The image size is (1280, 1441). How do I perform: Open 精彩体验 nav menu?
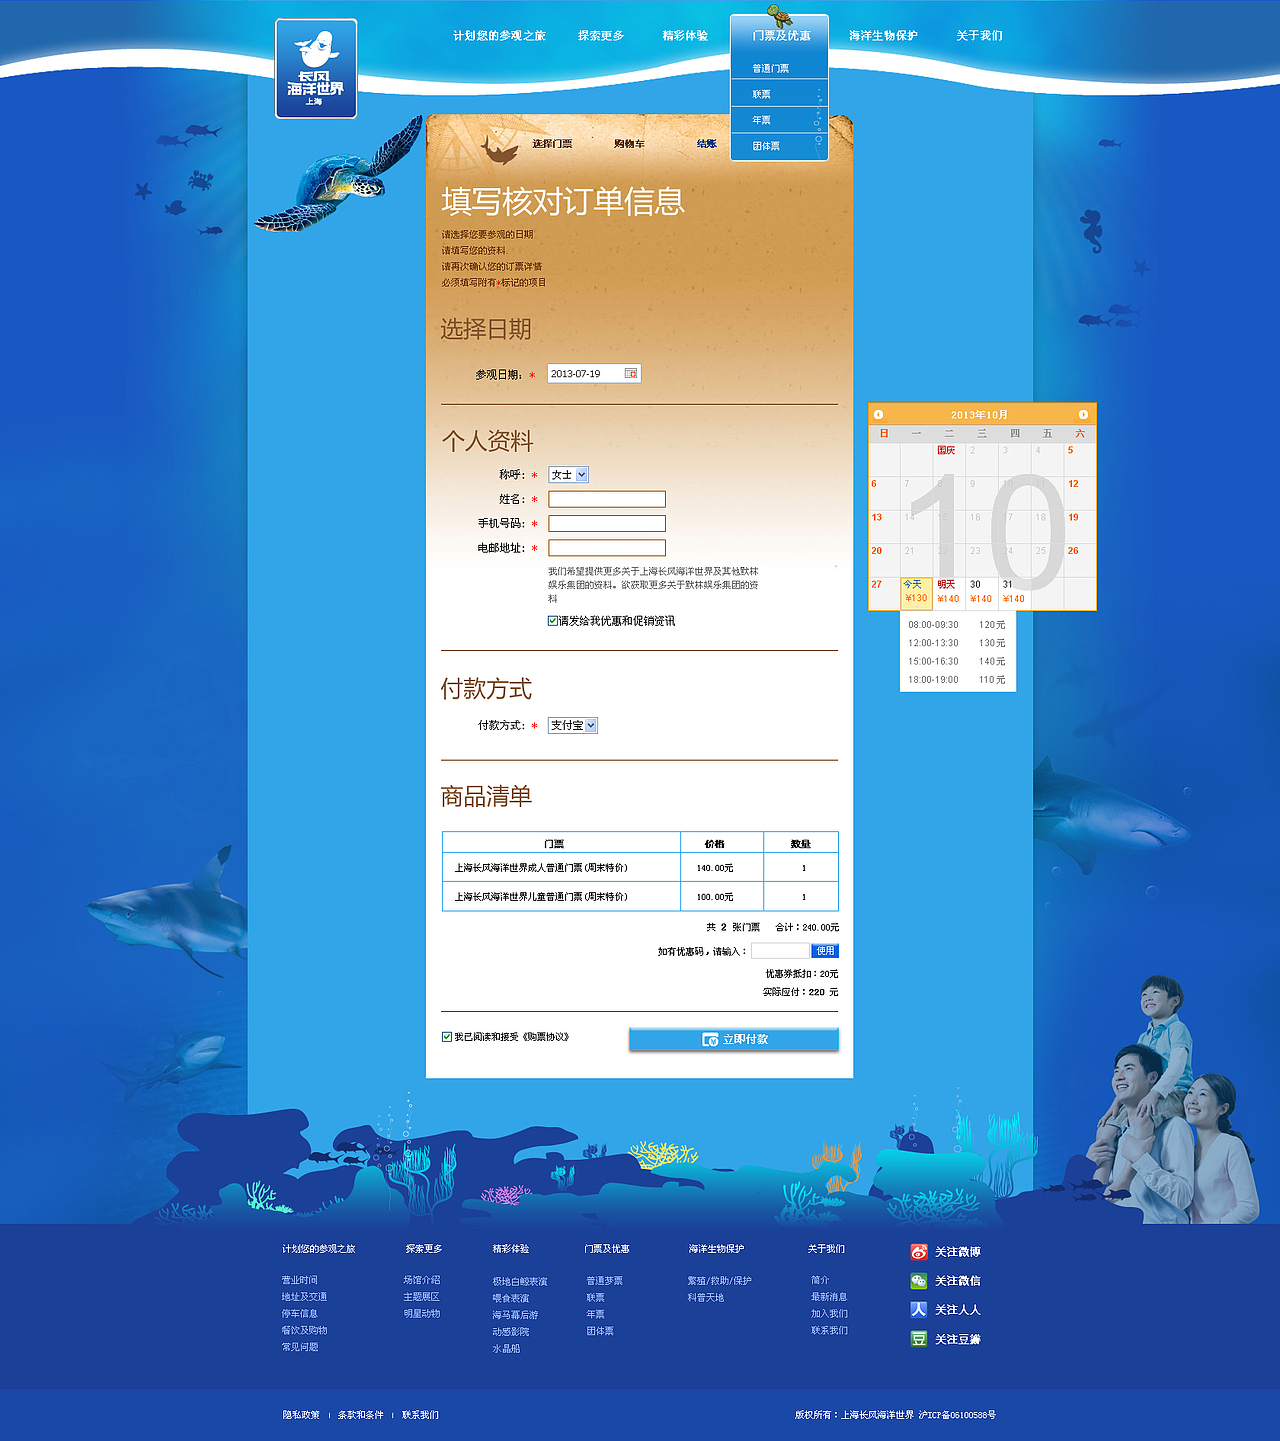point(685,36)
